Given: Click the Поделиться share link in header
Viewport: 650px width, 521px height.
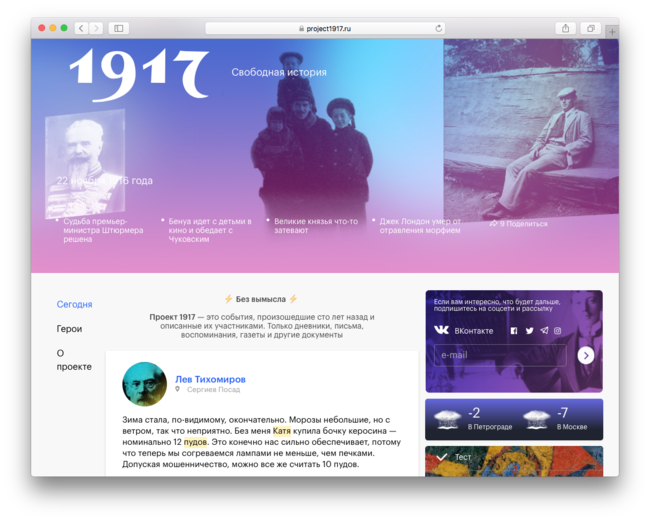Looking at the screenshot, I should [520, 224].
